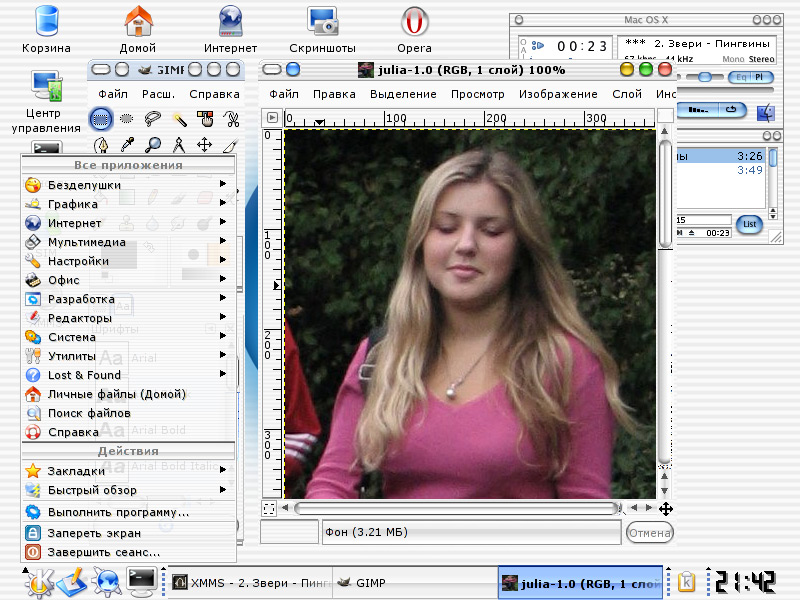This screenshot has height=600, width=800.
Task: Pick the Paths pen tool
Action: [x=101, y=145]
